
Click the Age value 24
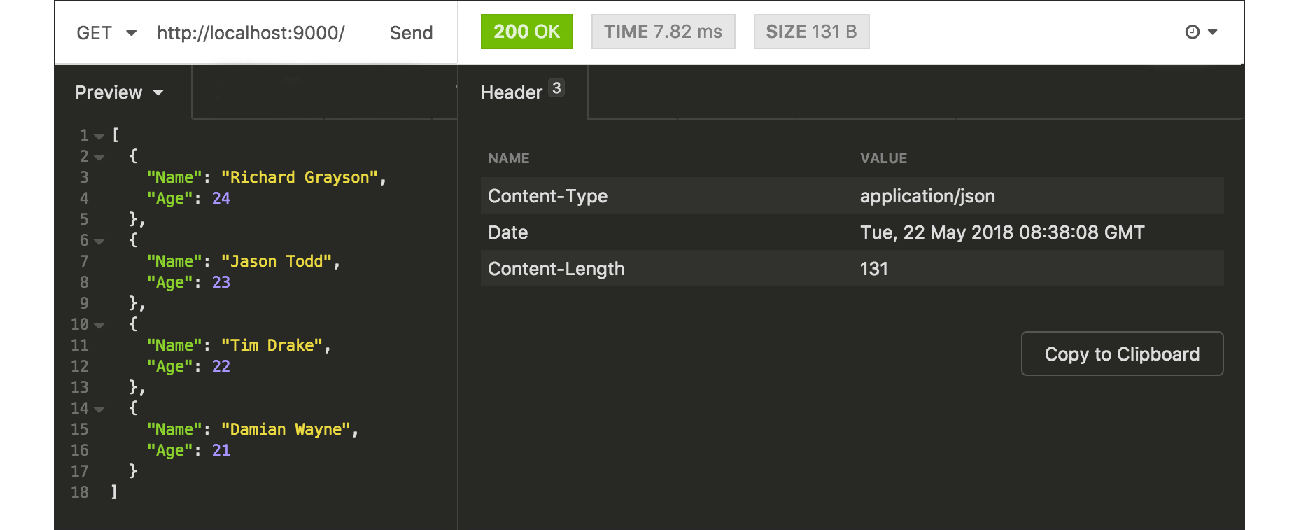click(x=221, y=198)
